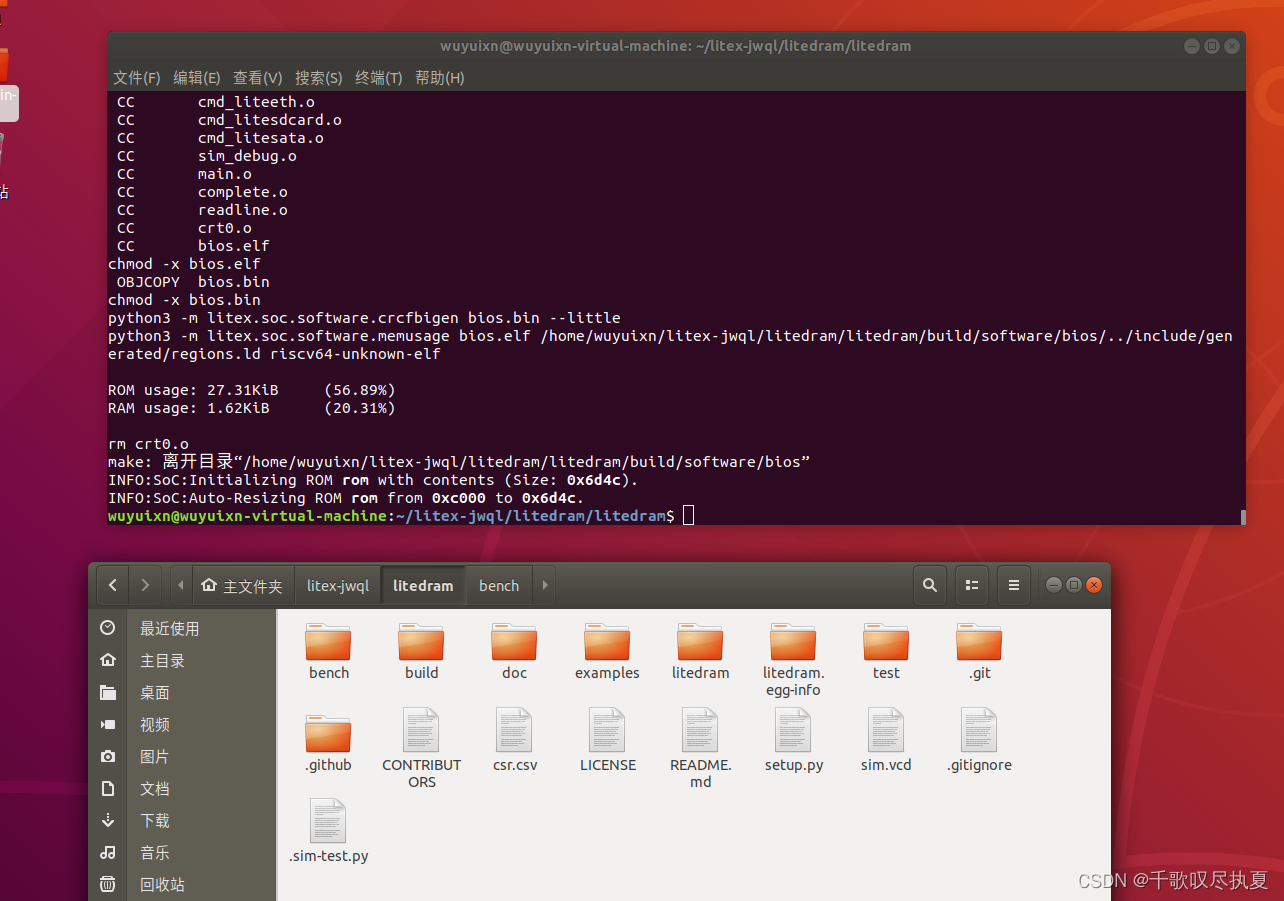Select the LICENSE file icon
The width and height of the screenshot is (1284, 901).
(x=607, y=730)
